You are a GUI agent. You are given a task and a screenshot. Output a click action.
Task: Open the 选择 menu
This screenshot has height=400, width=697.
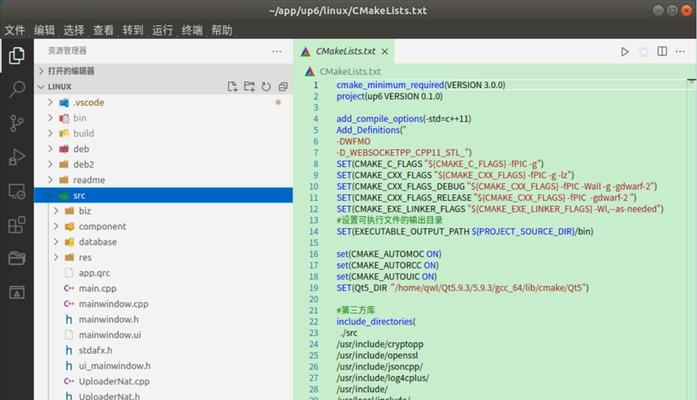coord(74,30)
